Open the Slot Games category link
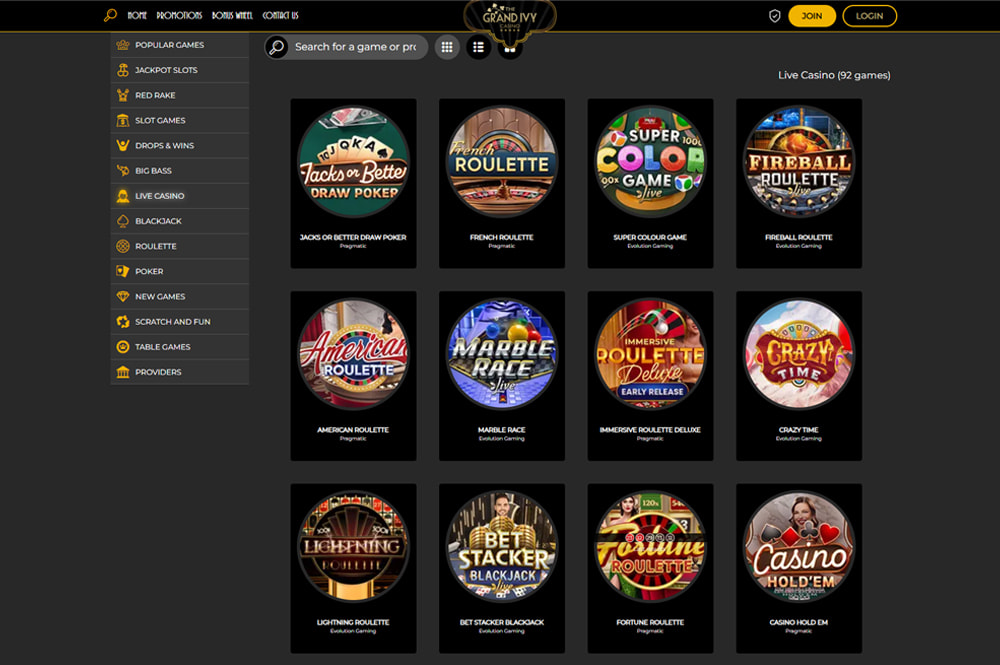Screen dimensions: 1000x665 click(x=160, y=121)
